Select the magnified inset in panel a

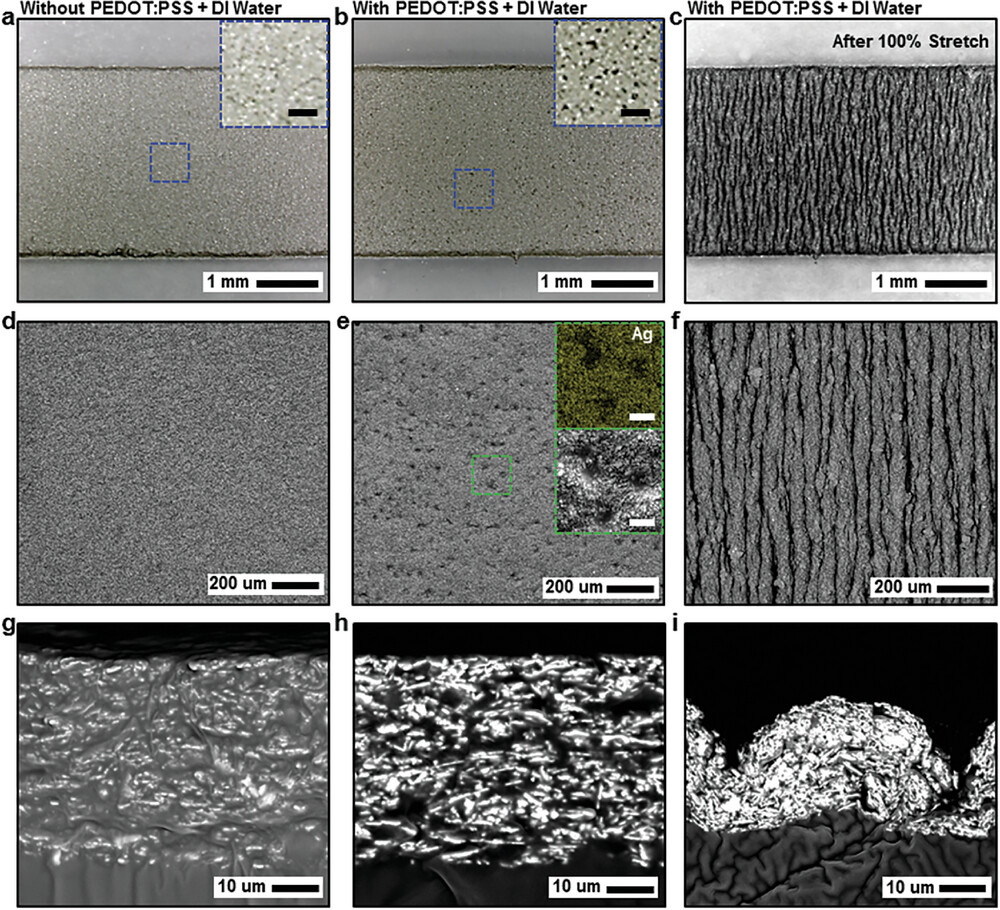click(x=274, y=73)
